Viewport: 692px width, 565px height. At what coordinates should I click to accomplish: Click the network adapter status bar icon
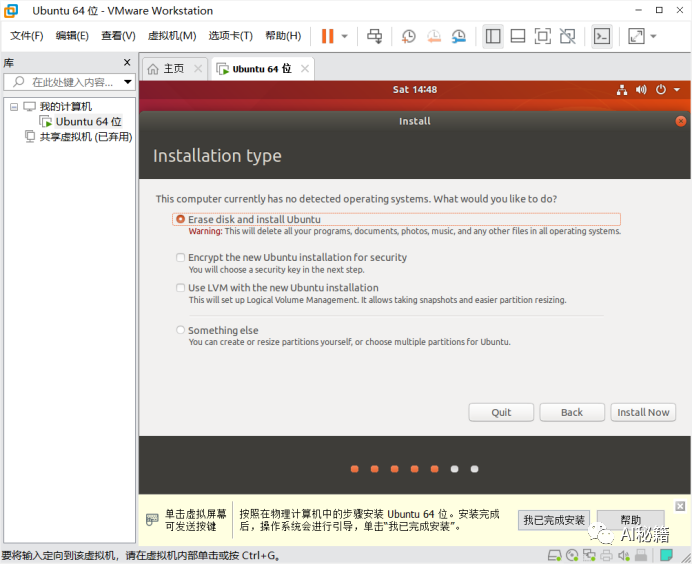tap(589, 555)
